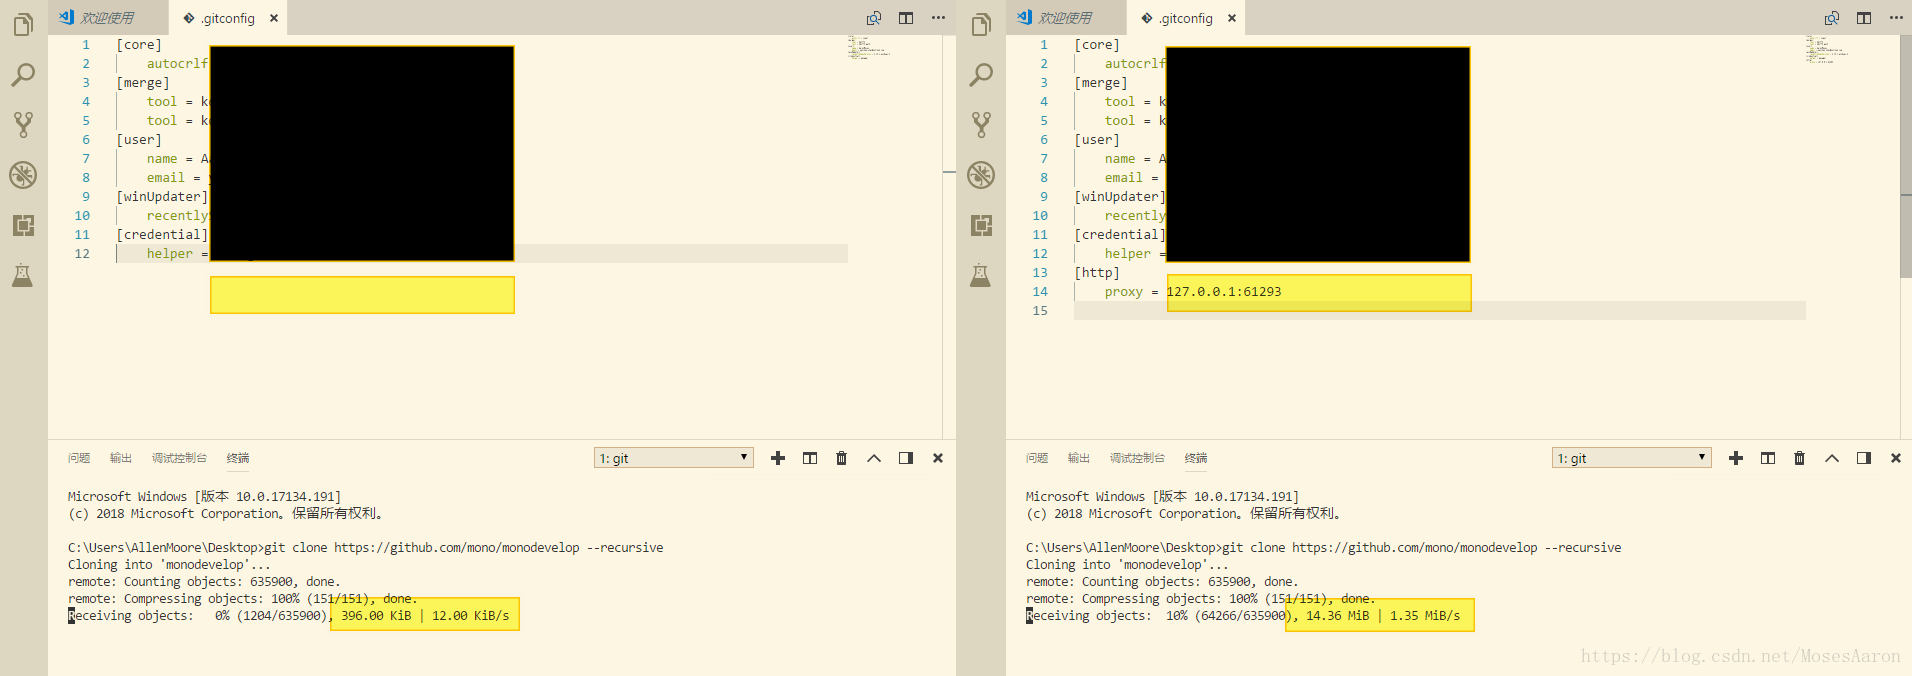Open 调试控制台 panel tab in right window
The width and height of the screenshot is (1912, 676).
coord(1137,458)
